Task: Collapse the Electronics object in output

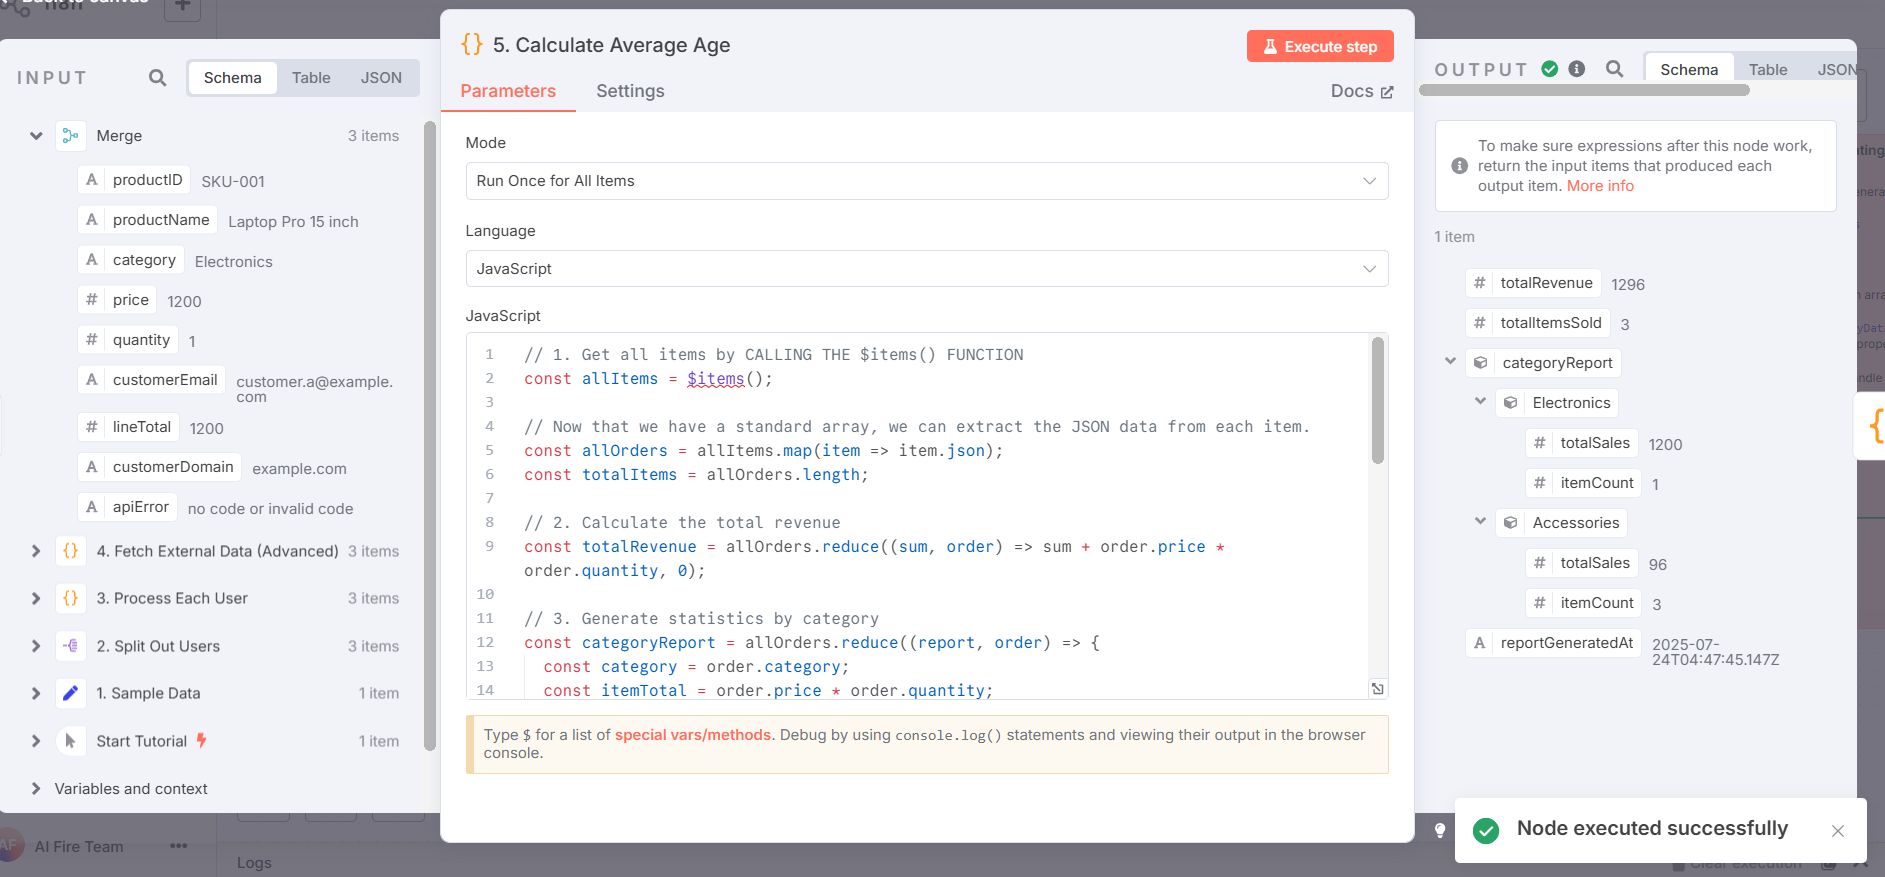Action: coord(1481,401)
